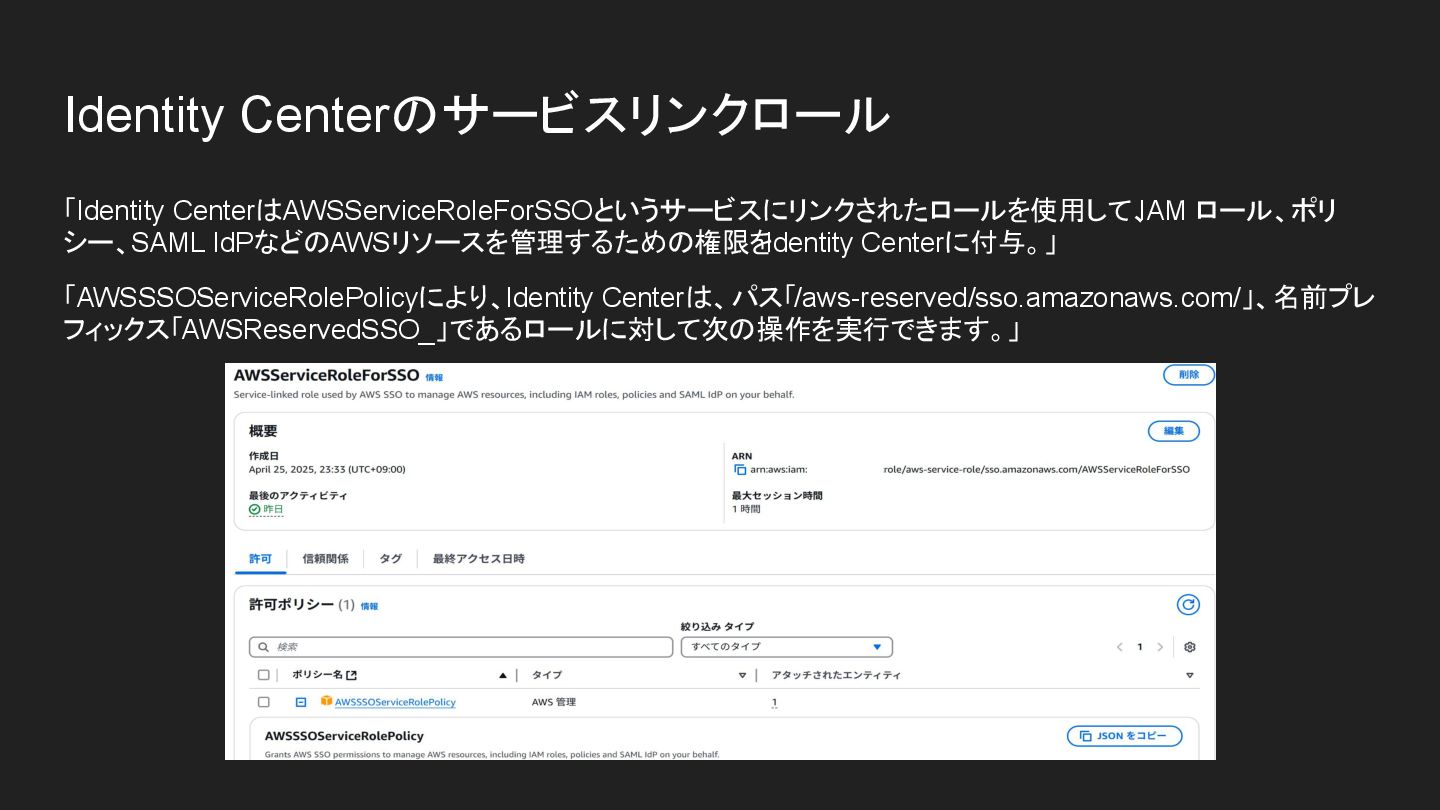Click the 昨日 last activity link
1440x810 pixels.
pyautogui.click(x=273, y=509)
